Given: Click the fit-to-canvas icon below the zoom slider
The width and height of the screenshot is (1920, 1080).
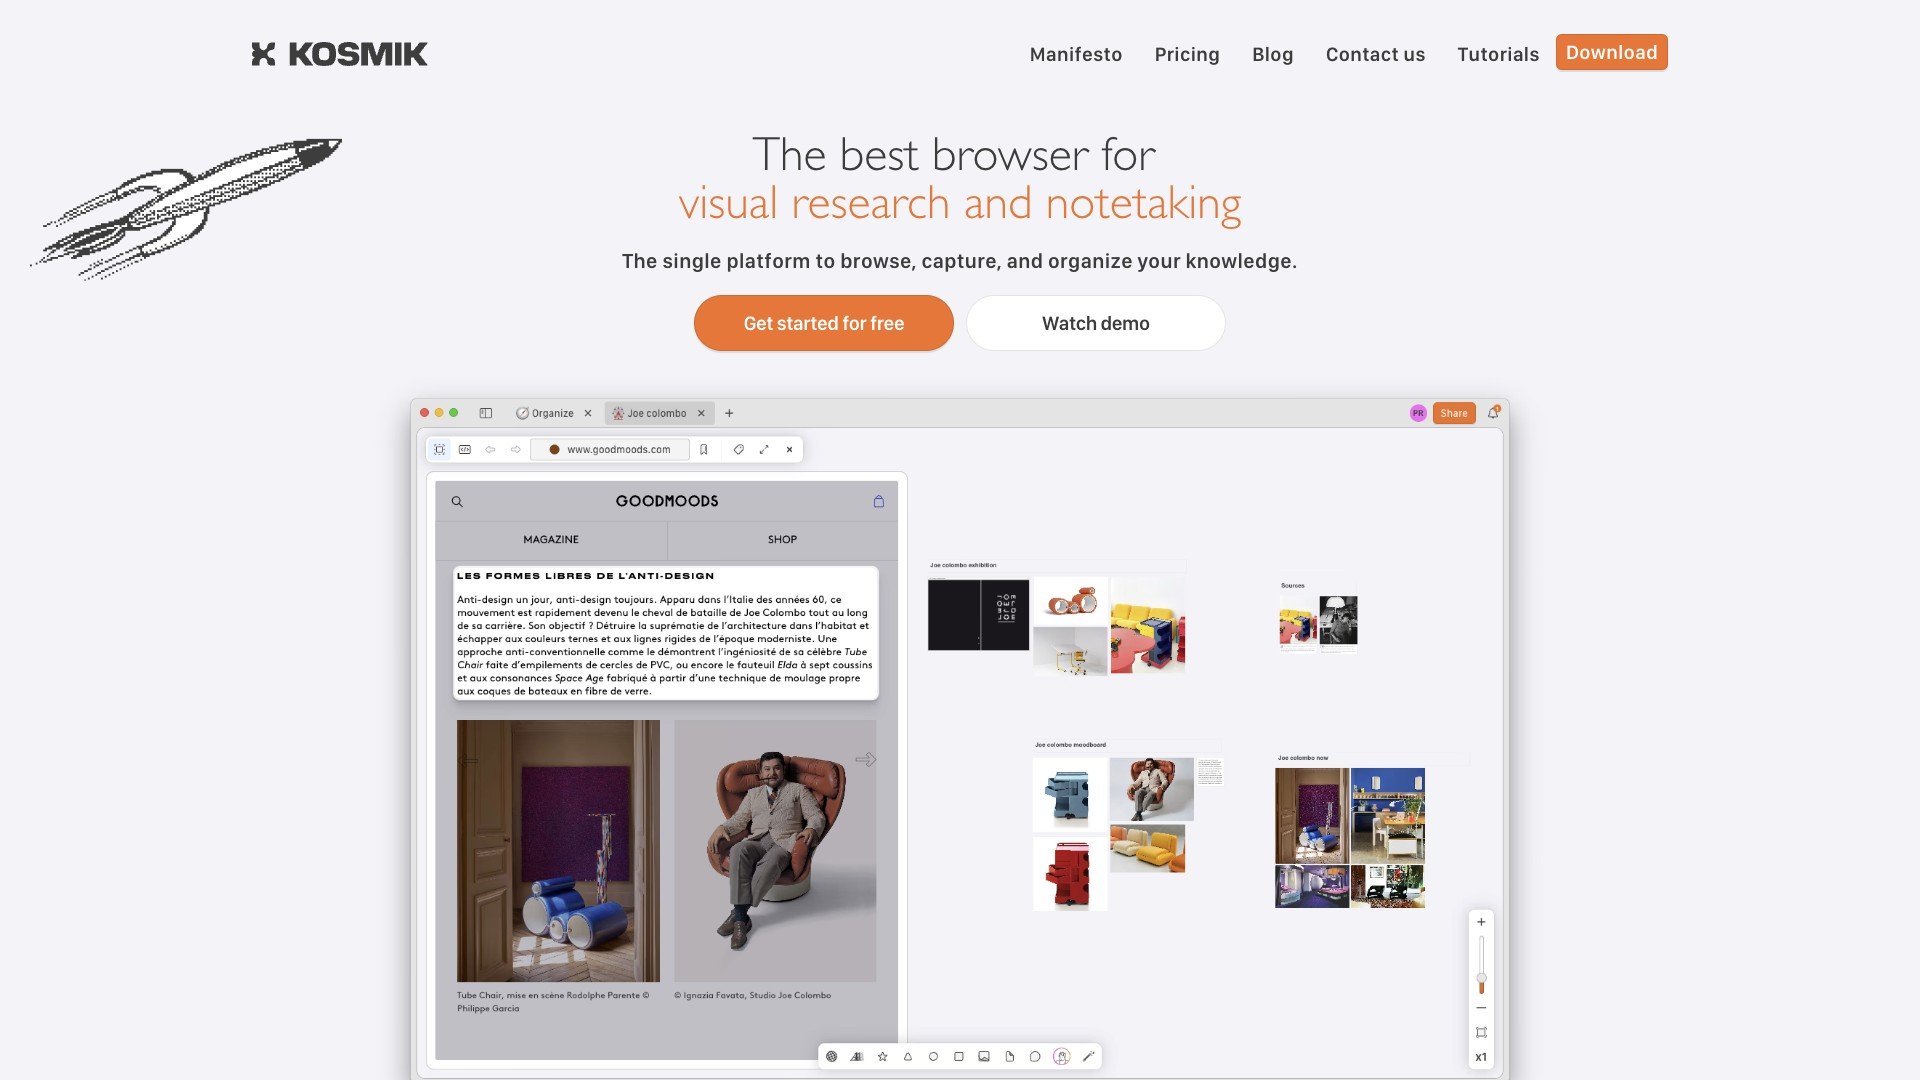Looking at the screenshot, I should (1480, 1032).
